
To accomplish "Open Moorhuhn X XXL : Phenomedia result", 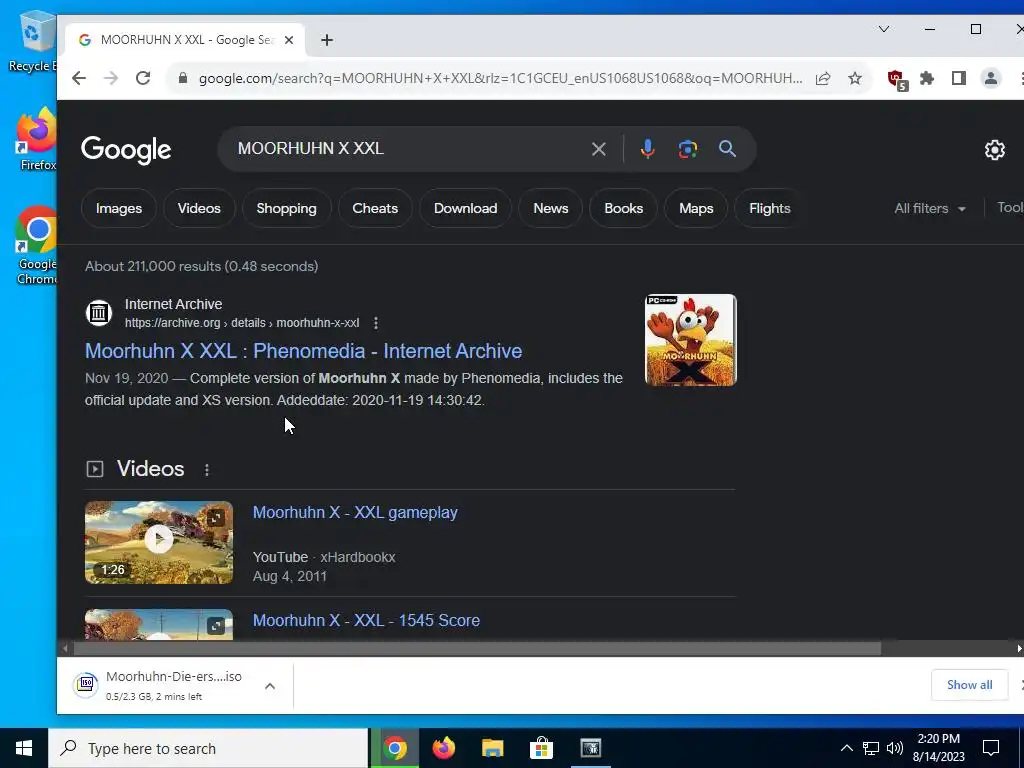I will (x=304, y=351).
